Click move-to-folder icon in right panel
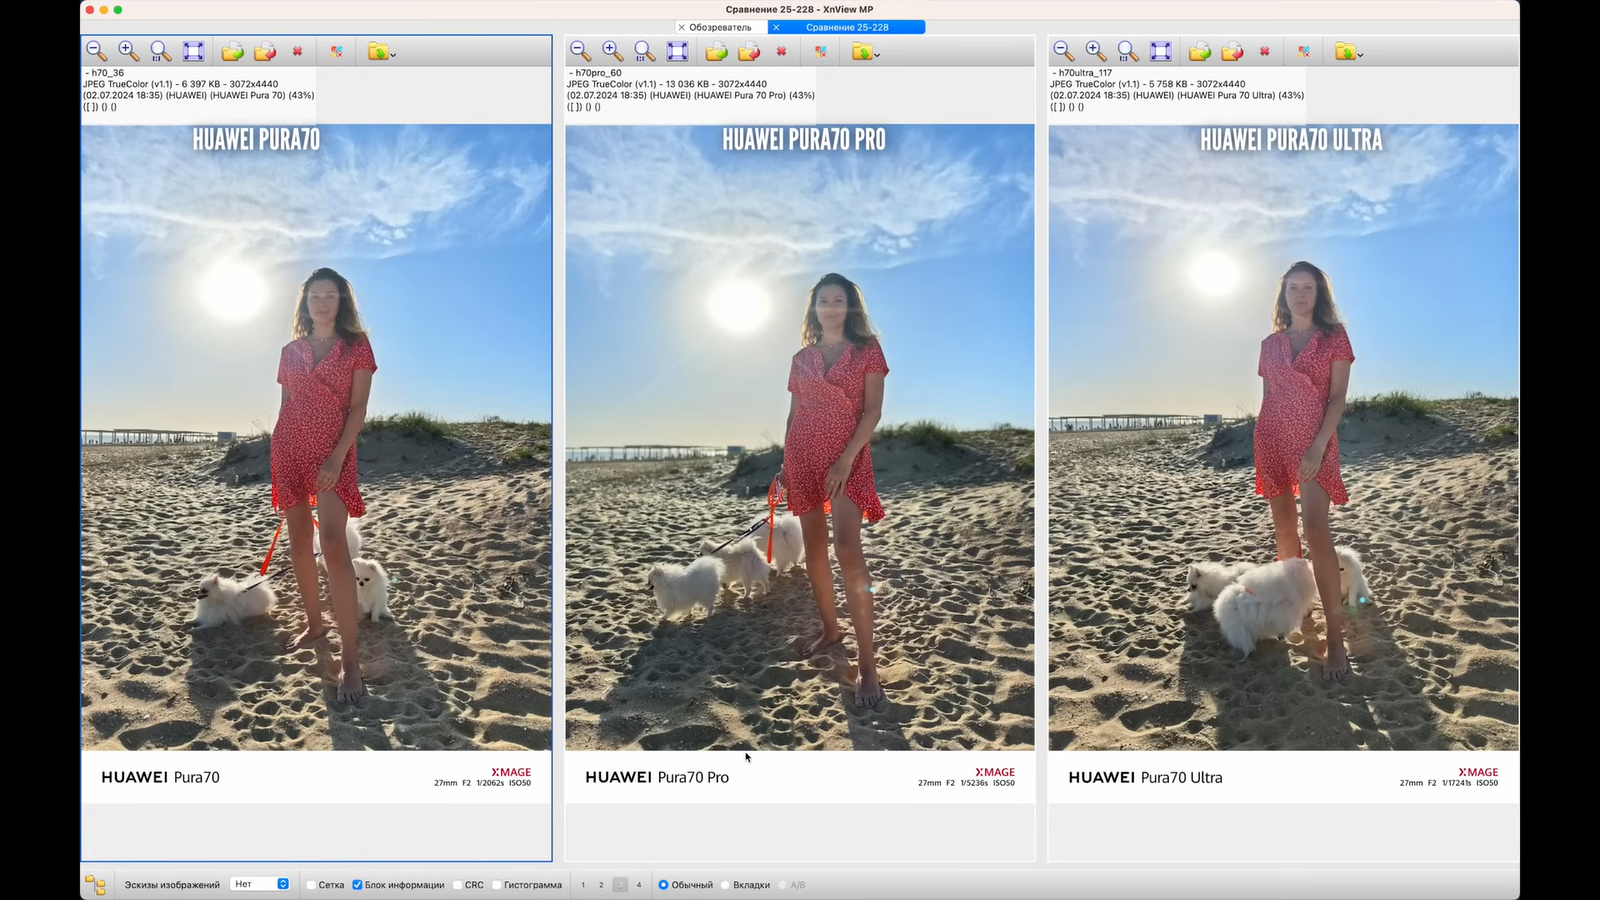The image size is (1600, 900). [x=1232, y=51]
